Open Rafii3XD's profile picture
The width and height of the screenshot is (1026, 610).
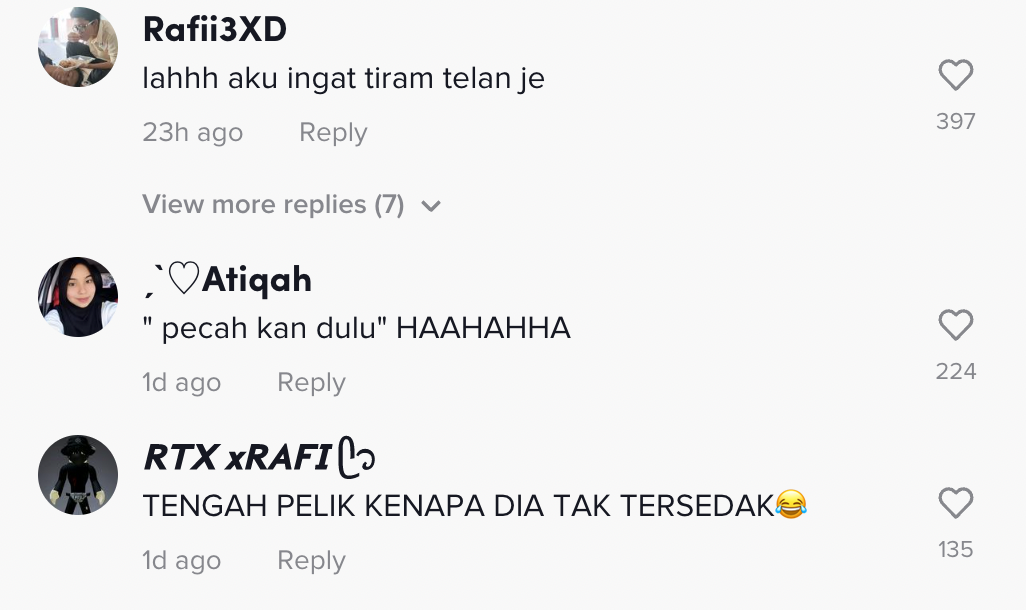[x=78, y=46]
